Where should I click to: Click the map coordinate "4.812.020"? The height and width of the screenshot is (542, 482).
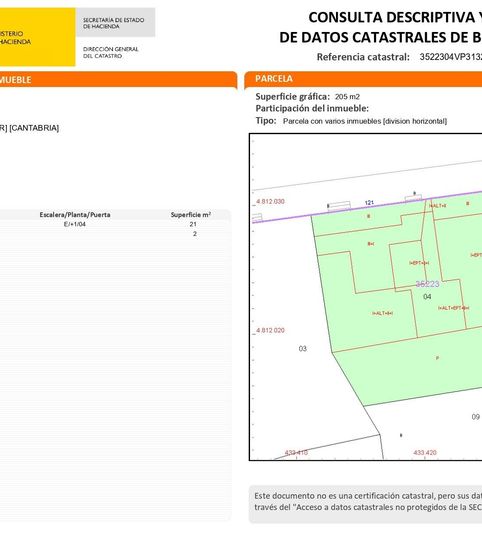pos(270,330)
